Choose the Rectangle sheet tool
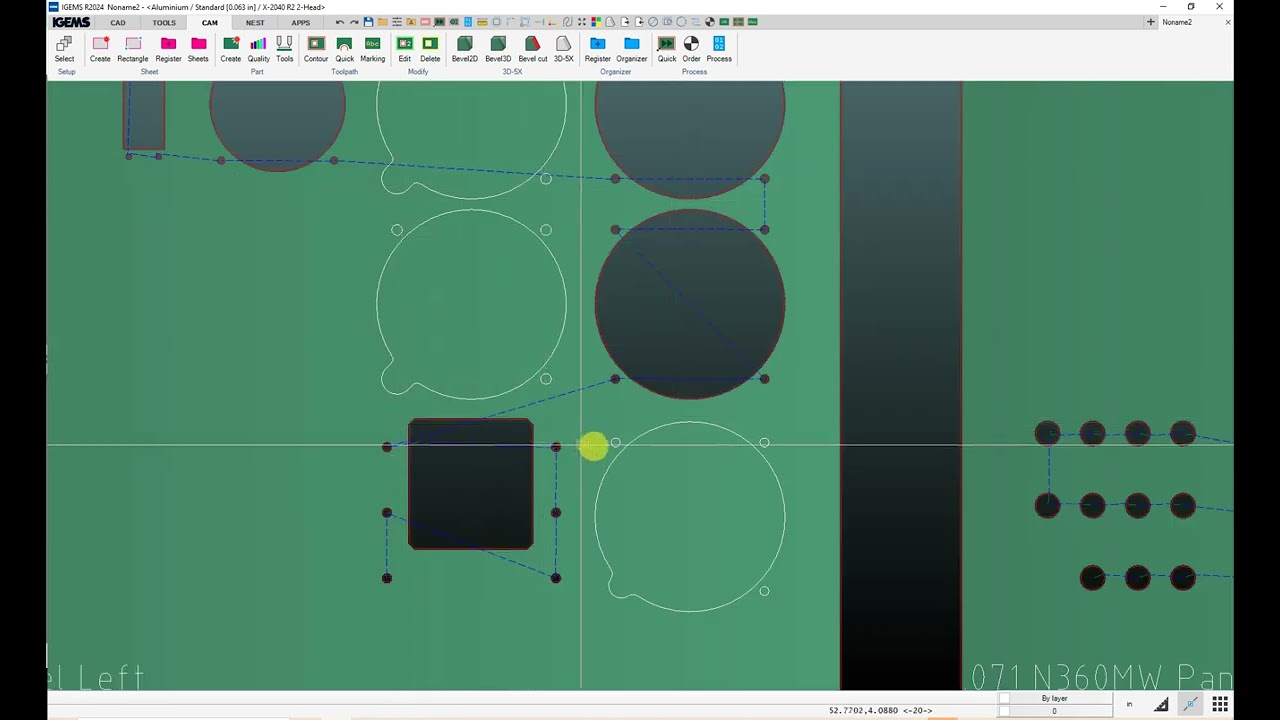This screenshot has height=720, width=1280. click(132, 49)
